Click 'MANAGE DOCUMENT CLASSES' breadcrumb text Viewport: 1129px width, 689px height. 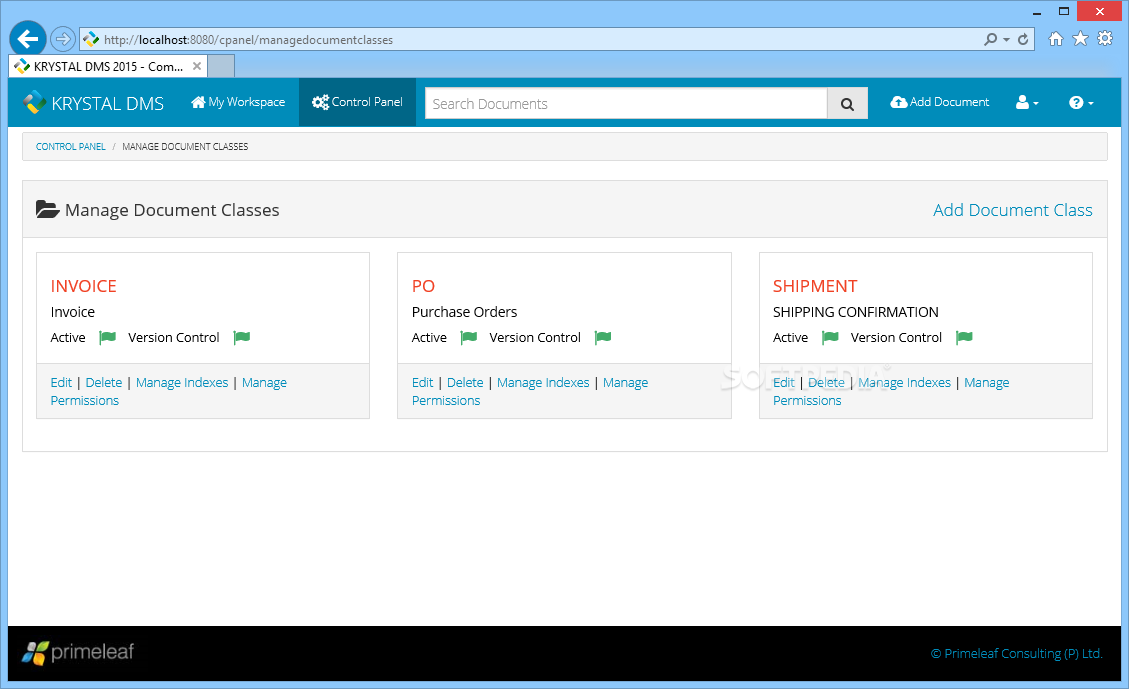click(185, 146)
